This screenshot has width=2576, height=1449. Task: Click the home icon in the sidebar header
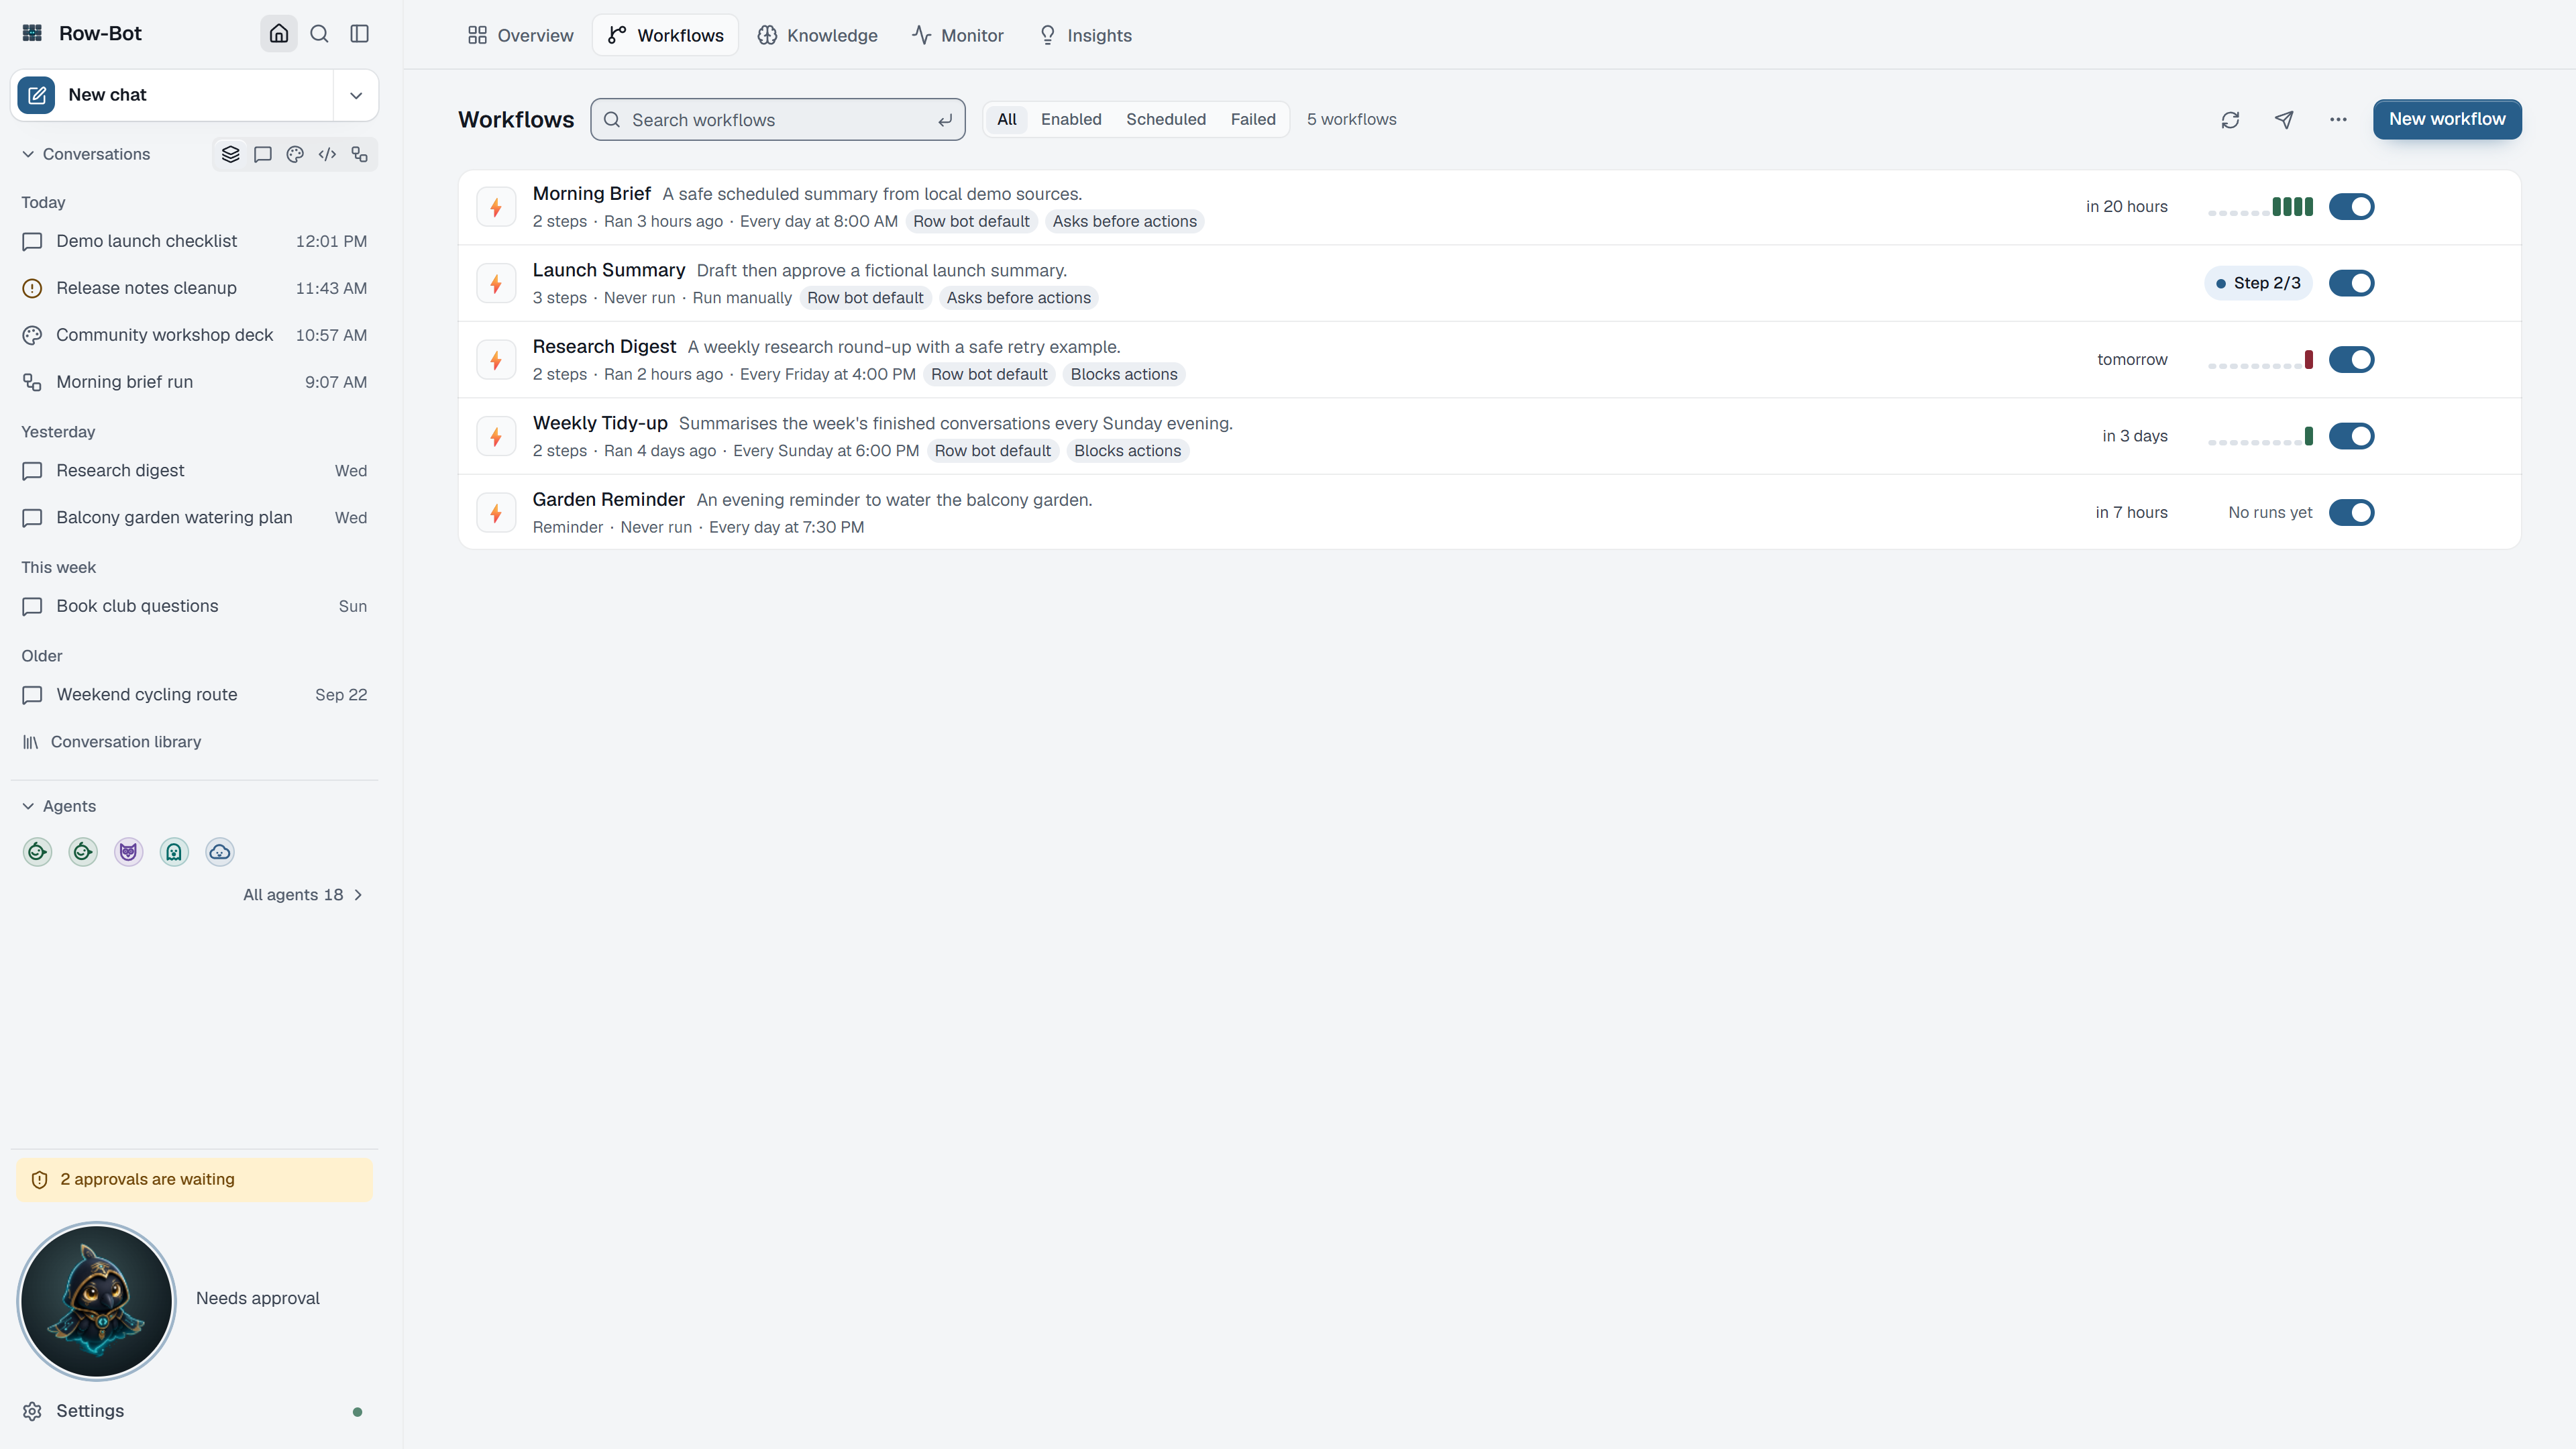[279, 33]
